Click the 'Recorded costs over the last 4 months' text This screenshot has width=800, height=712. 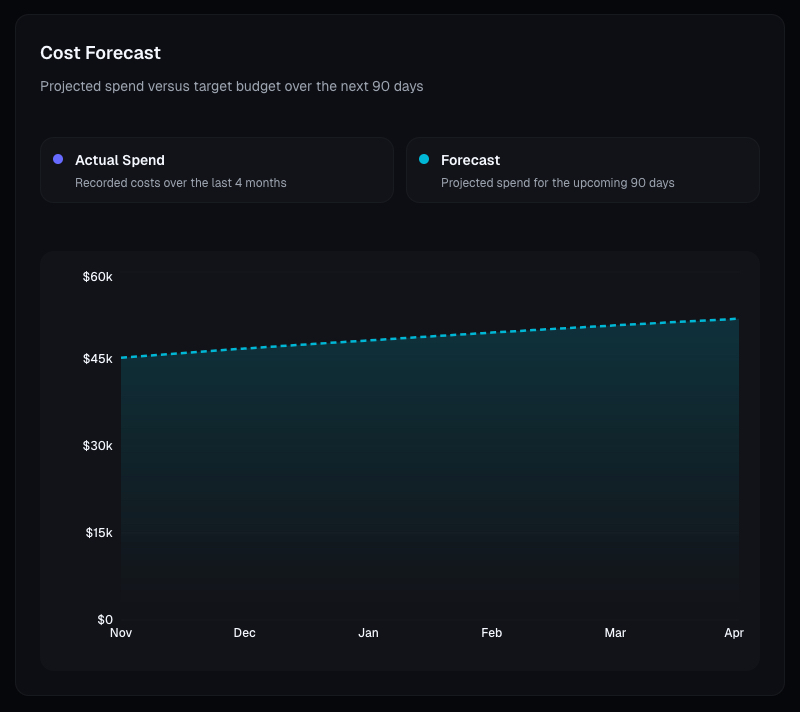click(x=180, y=183)
